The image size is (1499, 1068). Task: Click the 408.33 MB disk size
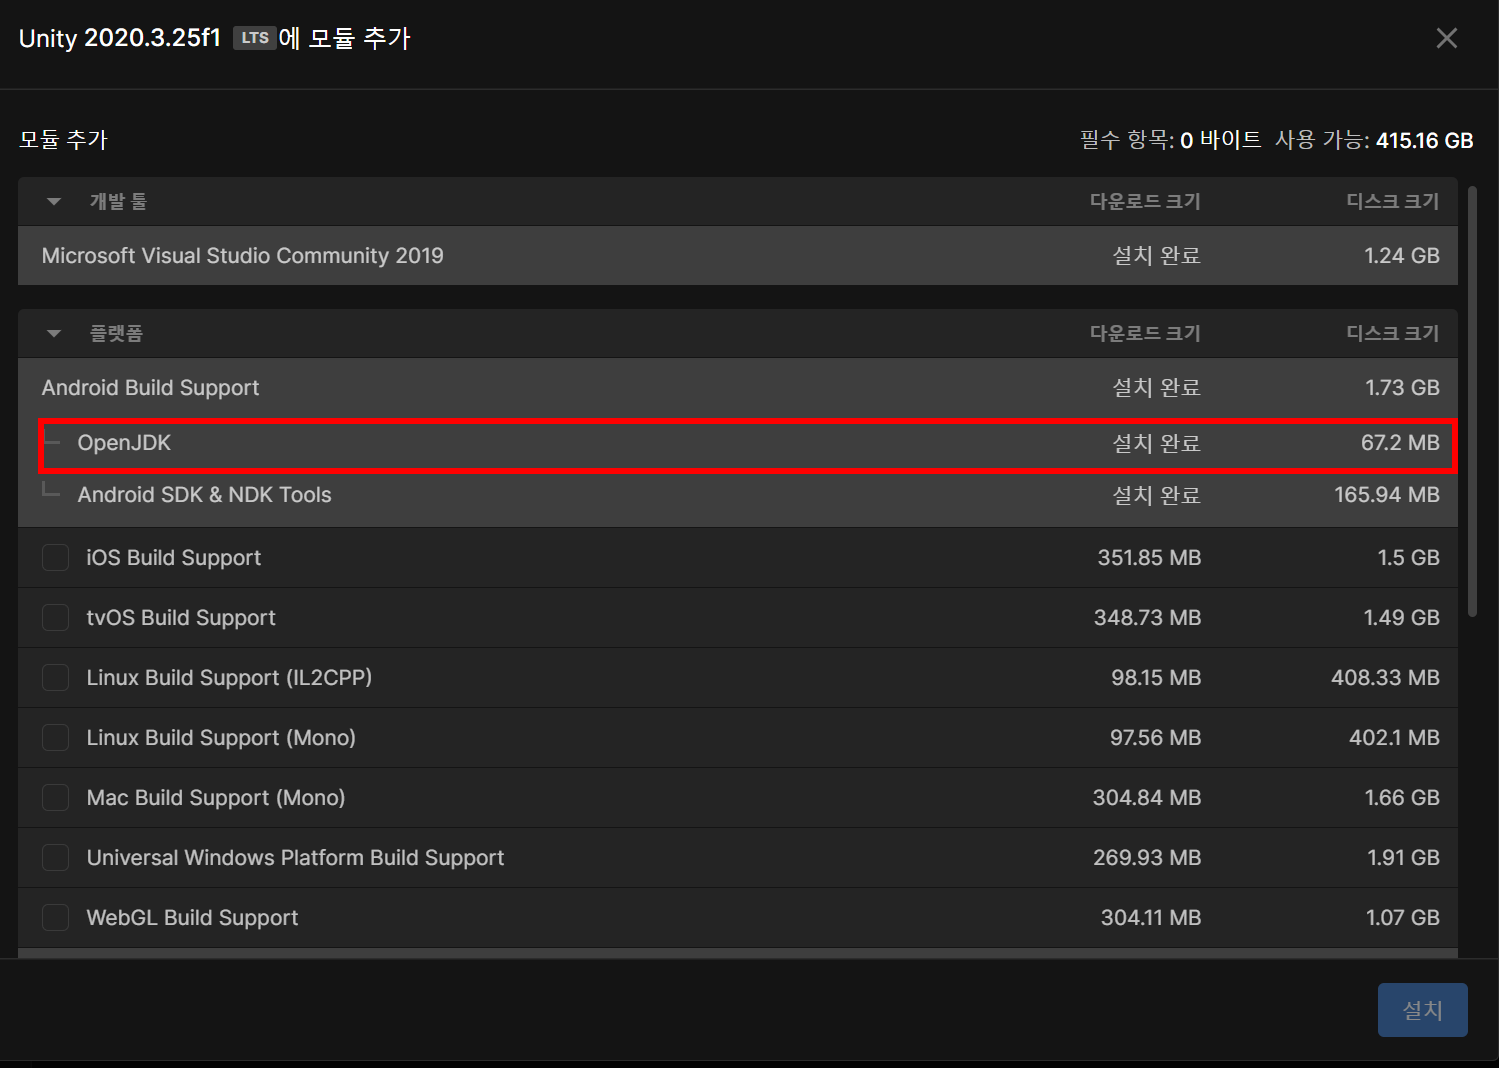click(x=1385, y=678)
